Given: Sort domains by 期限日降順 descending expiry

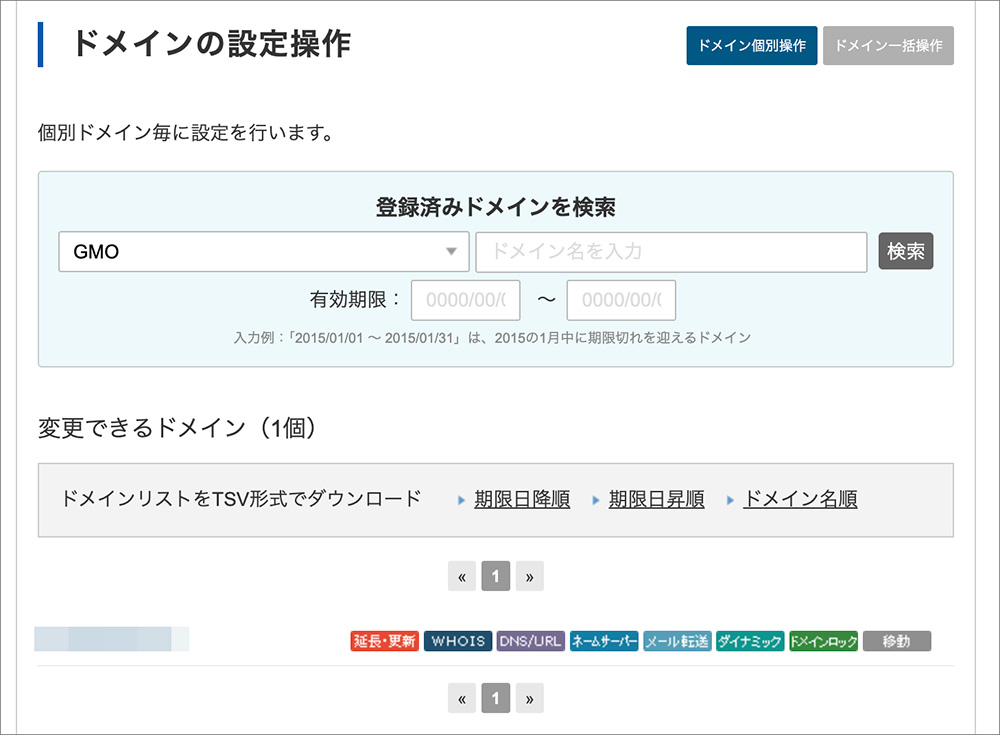Looking at the screenshot, I should coord(521,498).
